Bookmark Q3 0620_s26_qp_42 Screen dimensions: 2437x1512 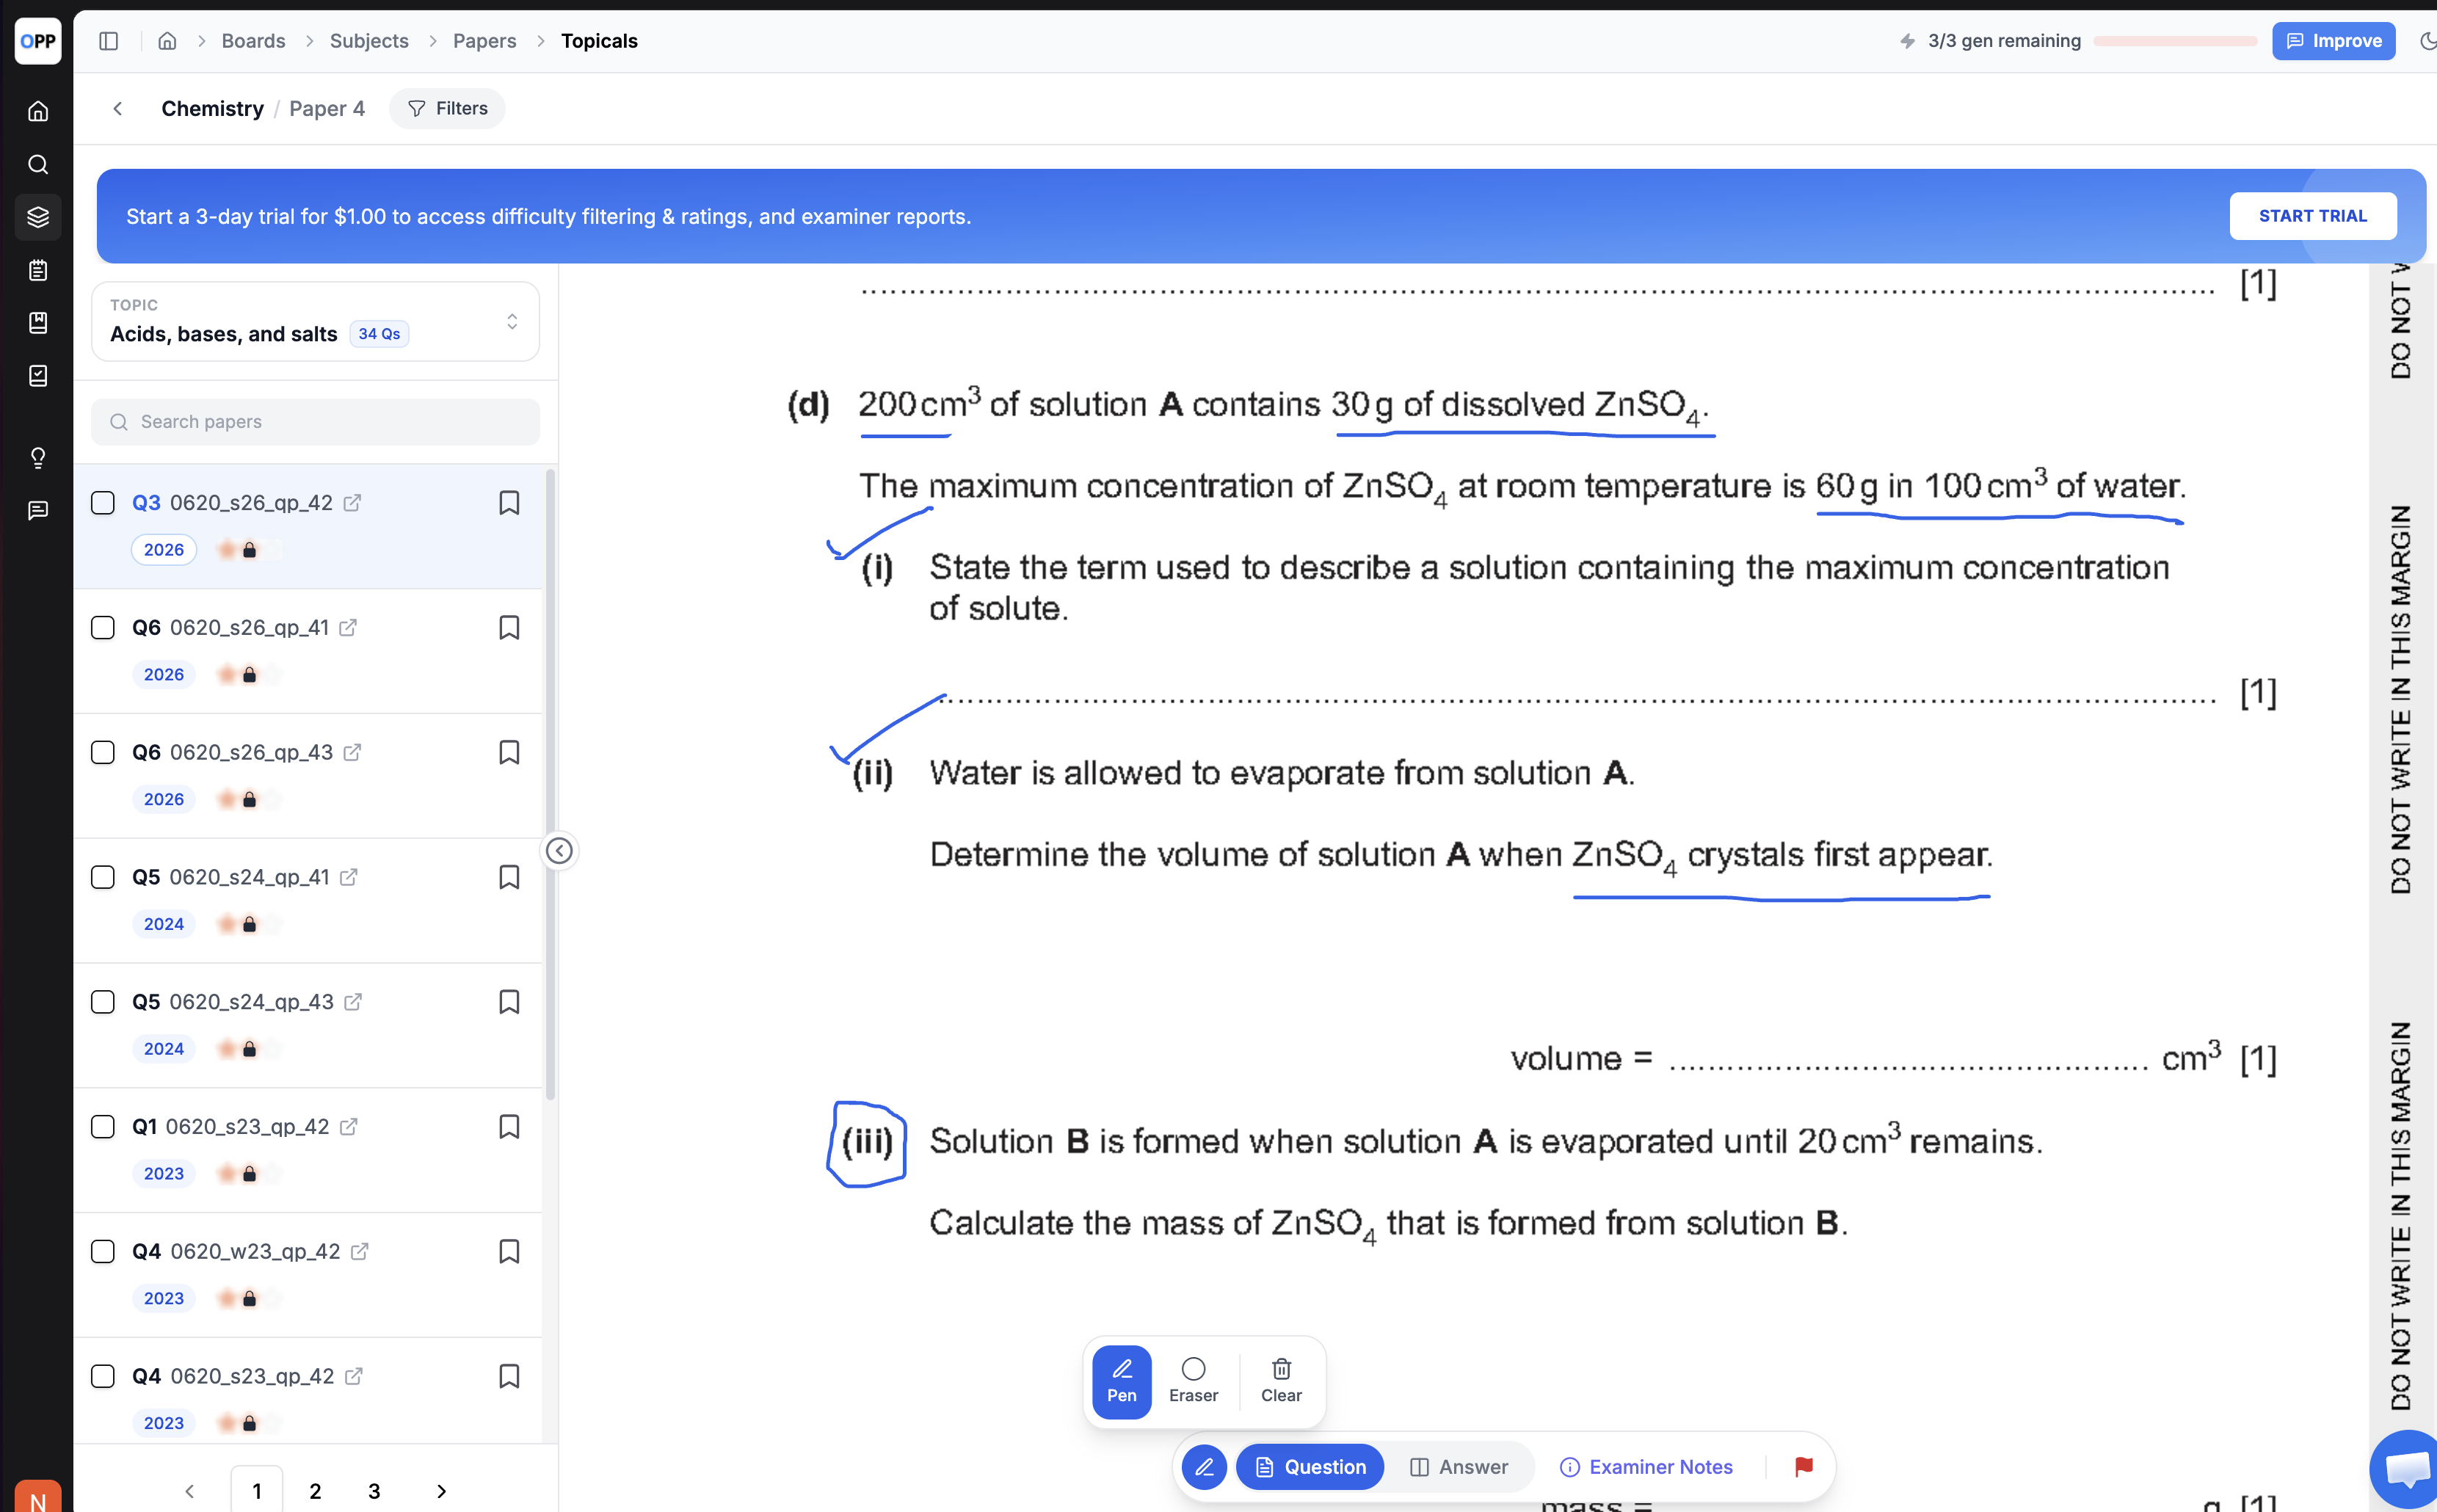click(509, 503)
